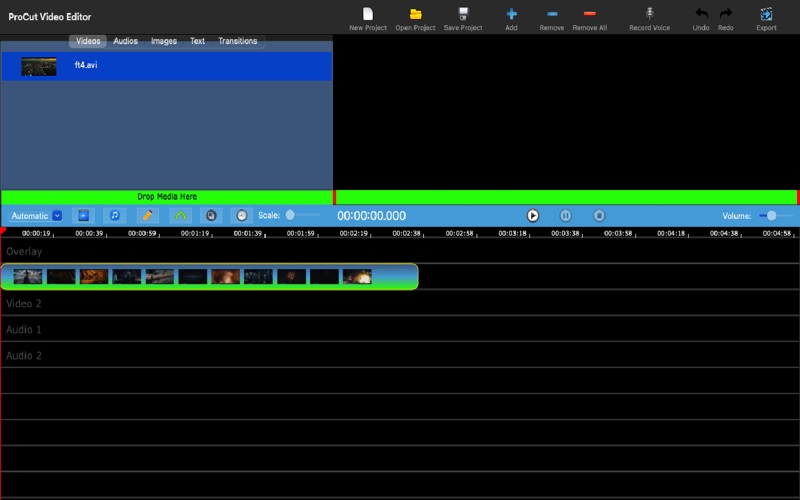Click the Audio 2 track label
The width and height of the screenshot is (800, 500).
point(23,356)
